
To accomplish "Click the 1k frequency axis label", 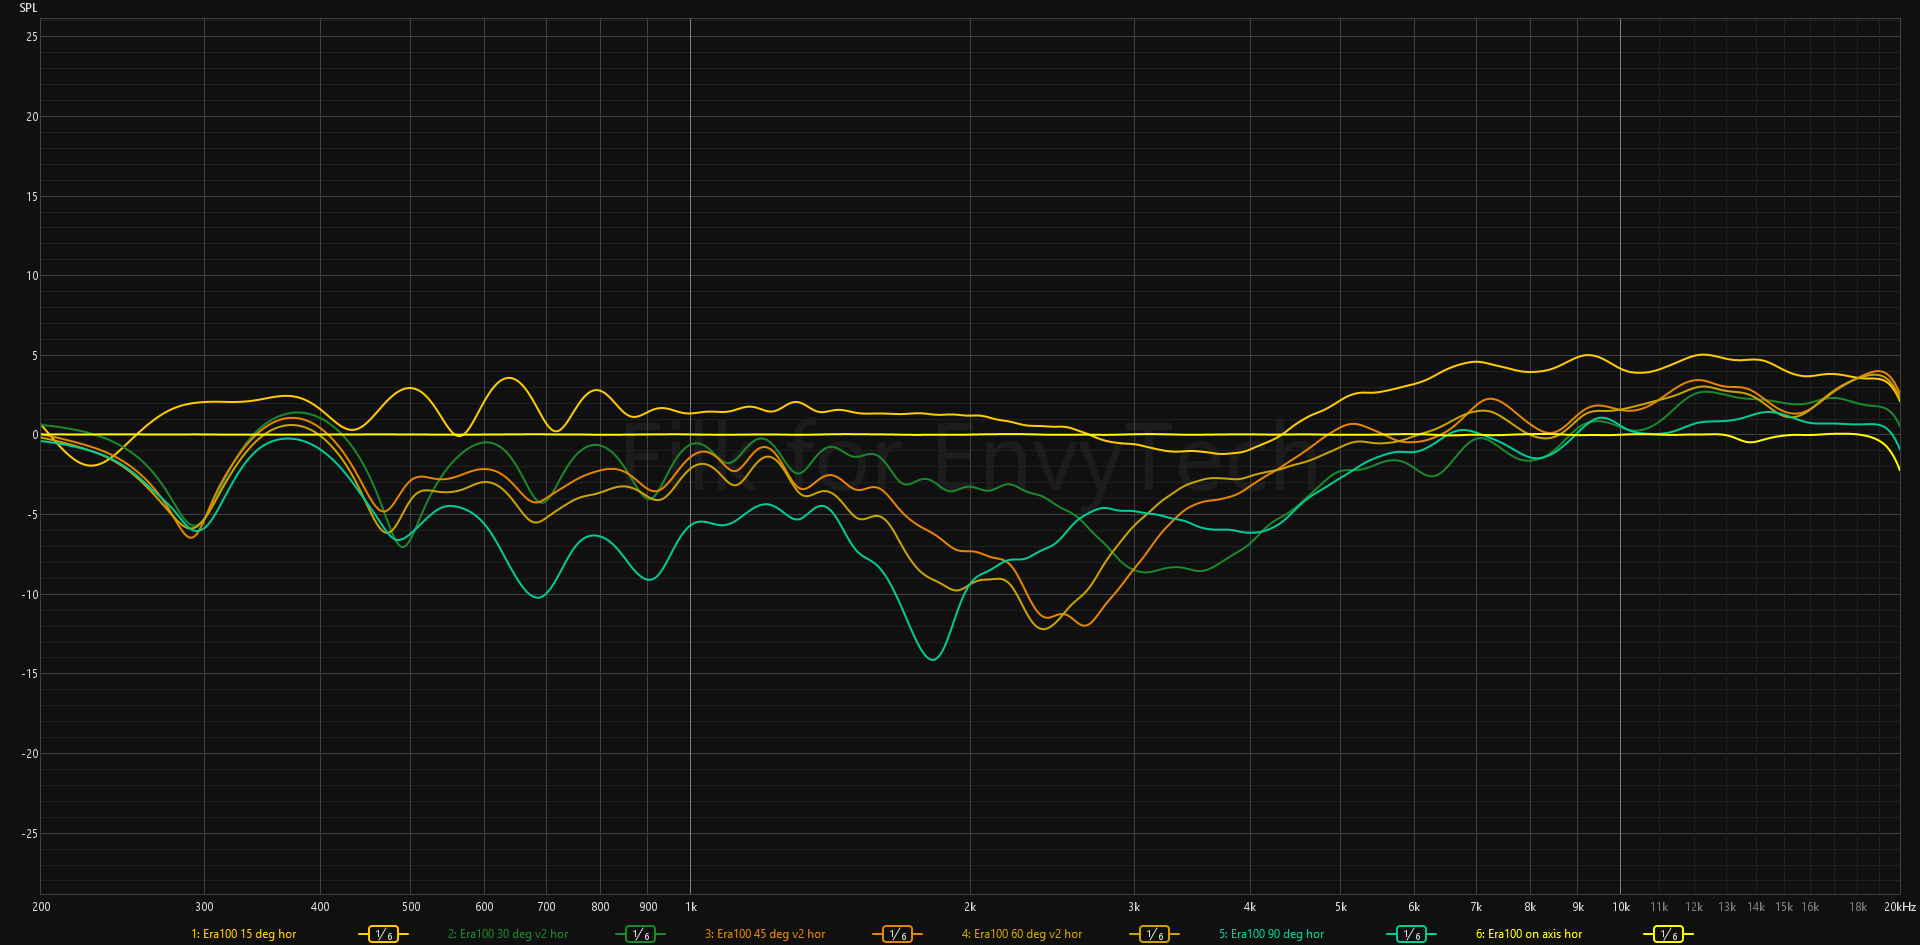I will click(x=691, y=907).
